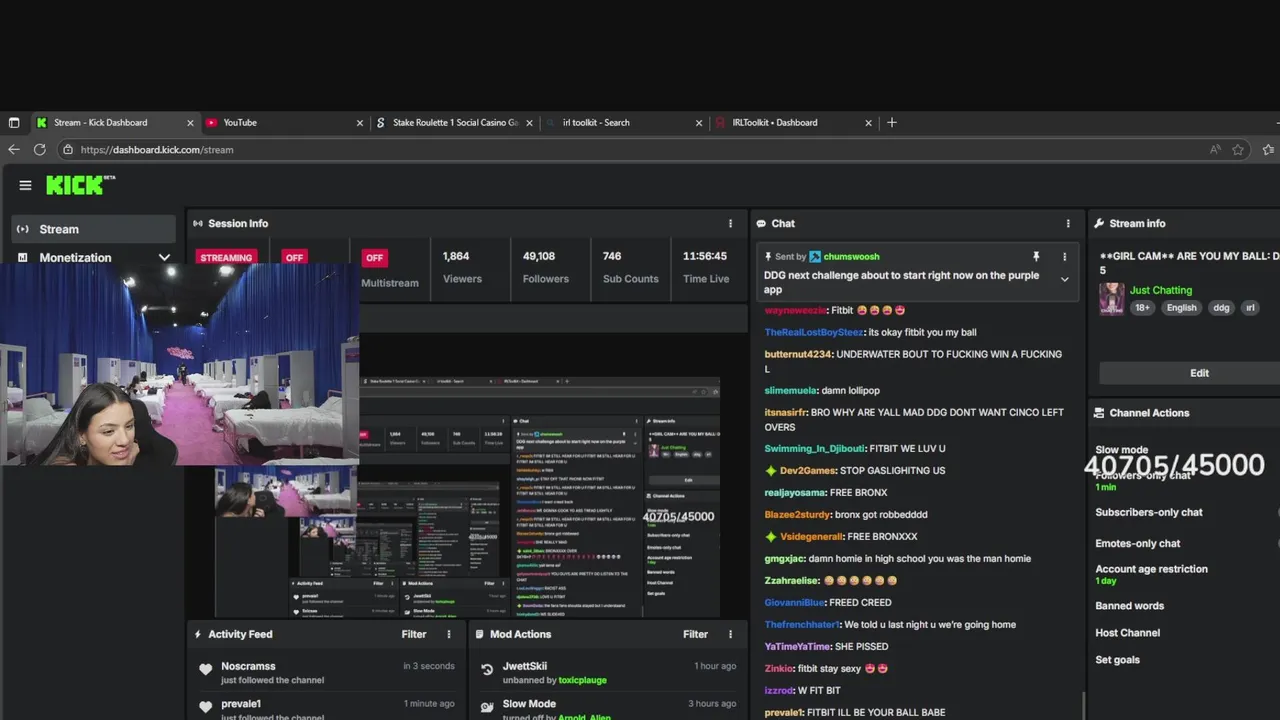This screenshot has width=1280, height=720.
Task: Open the Mod Actions Filter dropdown
Action: coord(695,634)
